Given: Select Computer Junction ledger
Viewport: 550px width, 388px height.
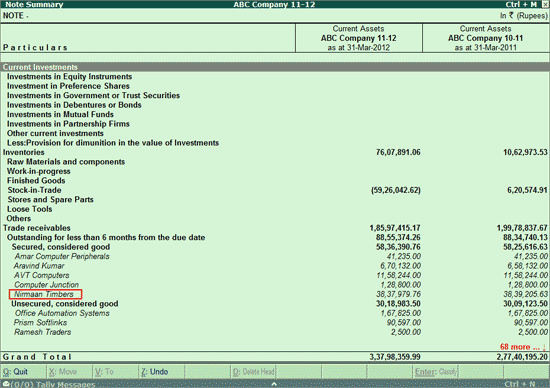Looking at the screenshot, I should click(46, 285).
